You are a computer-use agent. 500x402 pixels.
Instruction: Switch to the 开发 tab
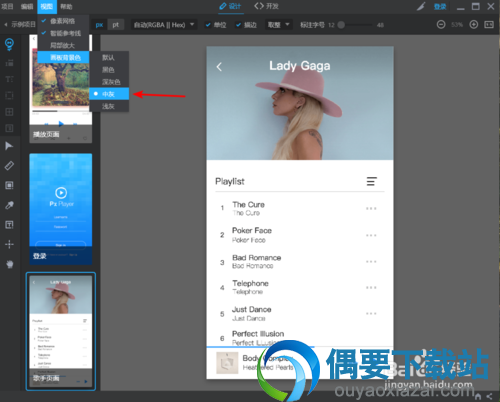pyautogui.click(x=266, y=6)
